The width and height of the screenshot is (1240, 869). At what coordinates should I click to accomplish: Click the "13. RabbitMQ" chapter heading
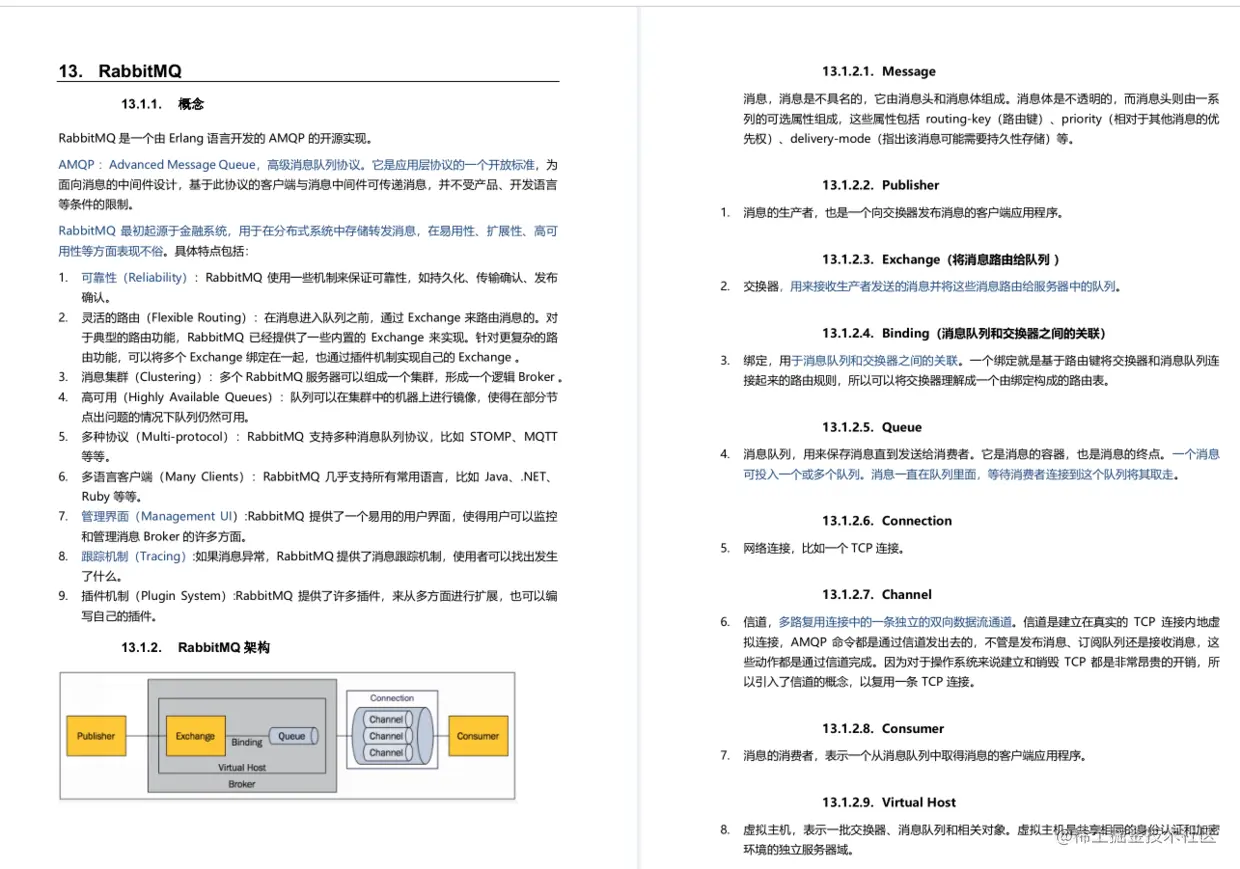120,71
